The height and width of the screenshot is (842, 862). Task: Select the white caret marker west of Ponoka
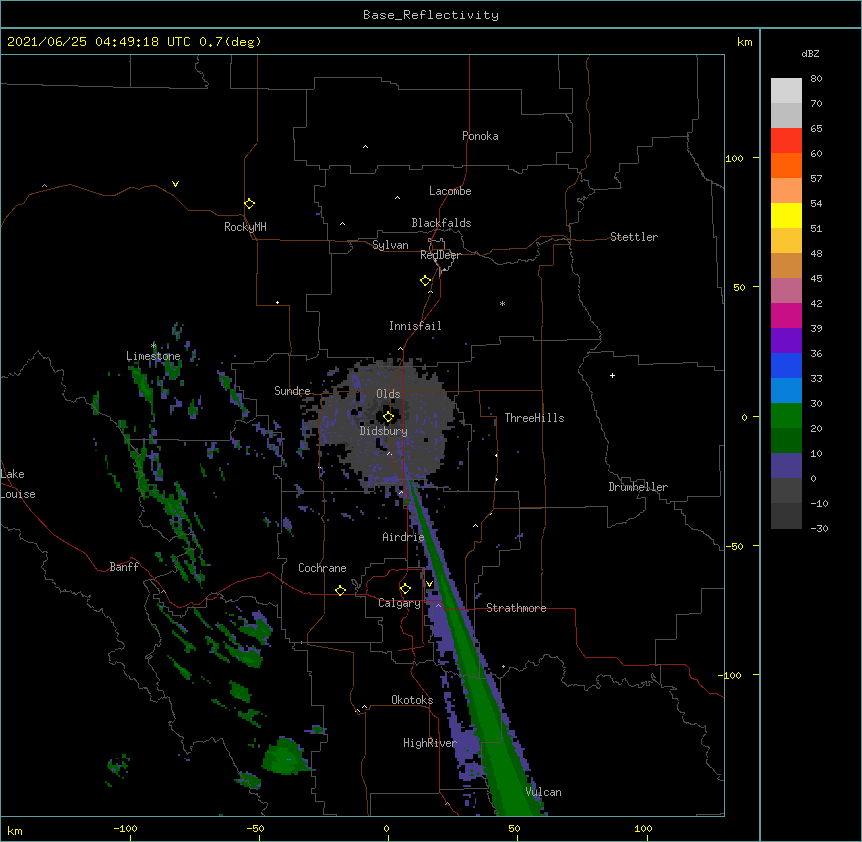(365, 147)
